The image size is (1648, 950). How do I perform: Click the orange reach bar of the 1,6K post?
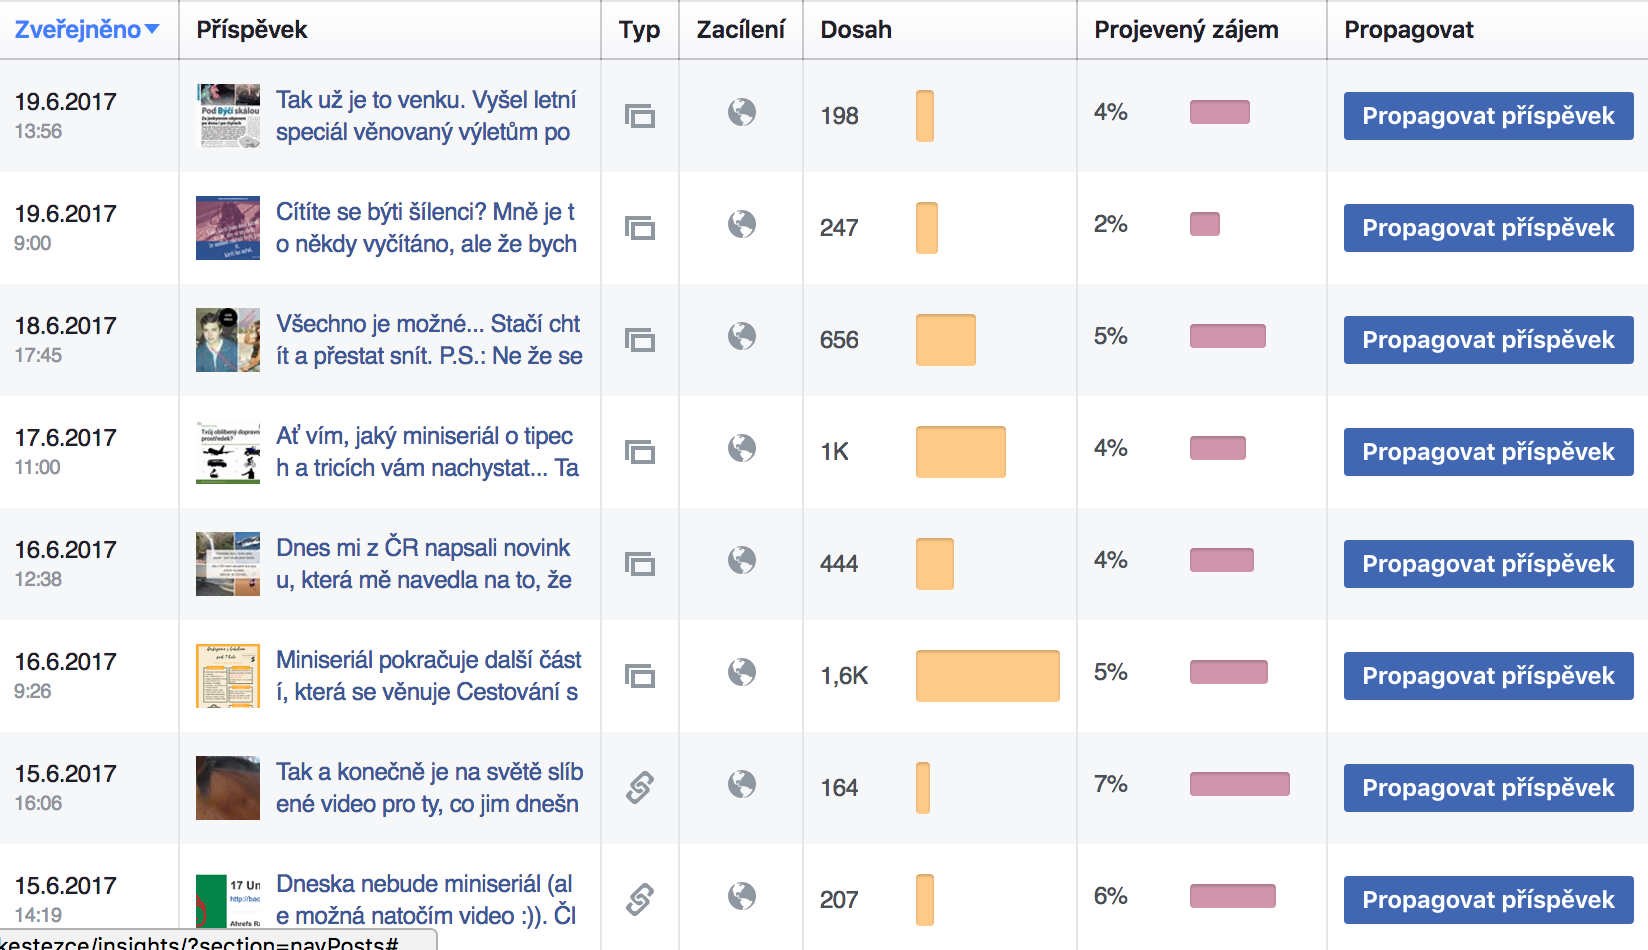point(987,675)
